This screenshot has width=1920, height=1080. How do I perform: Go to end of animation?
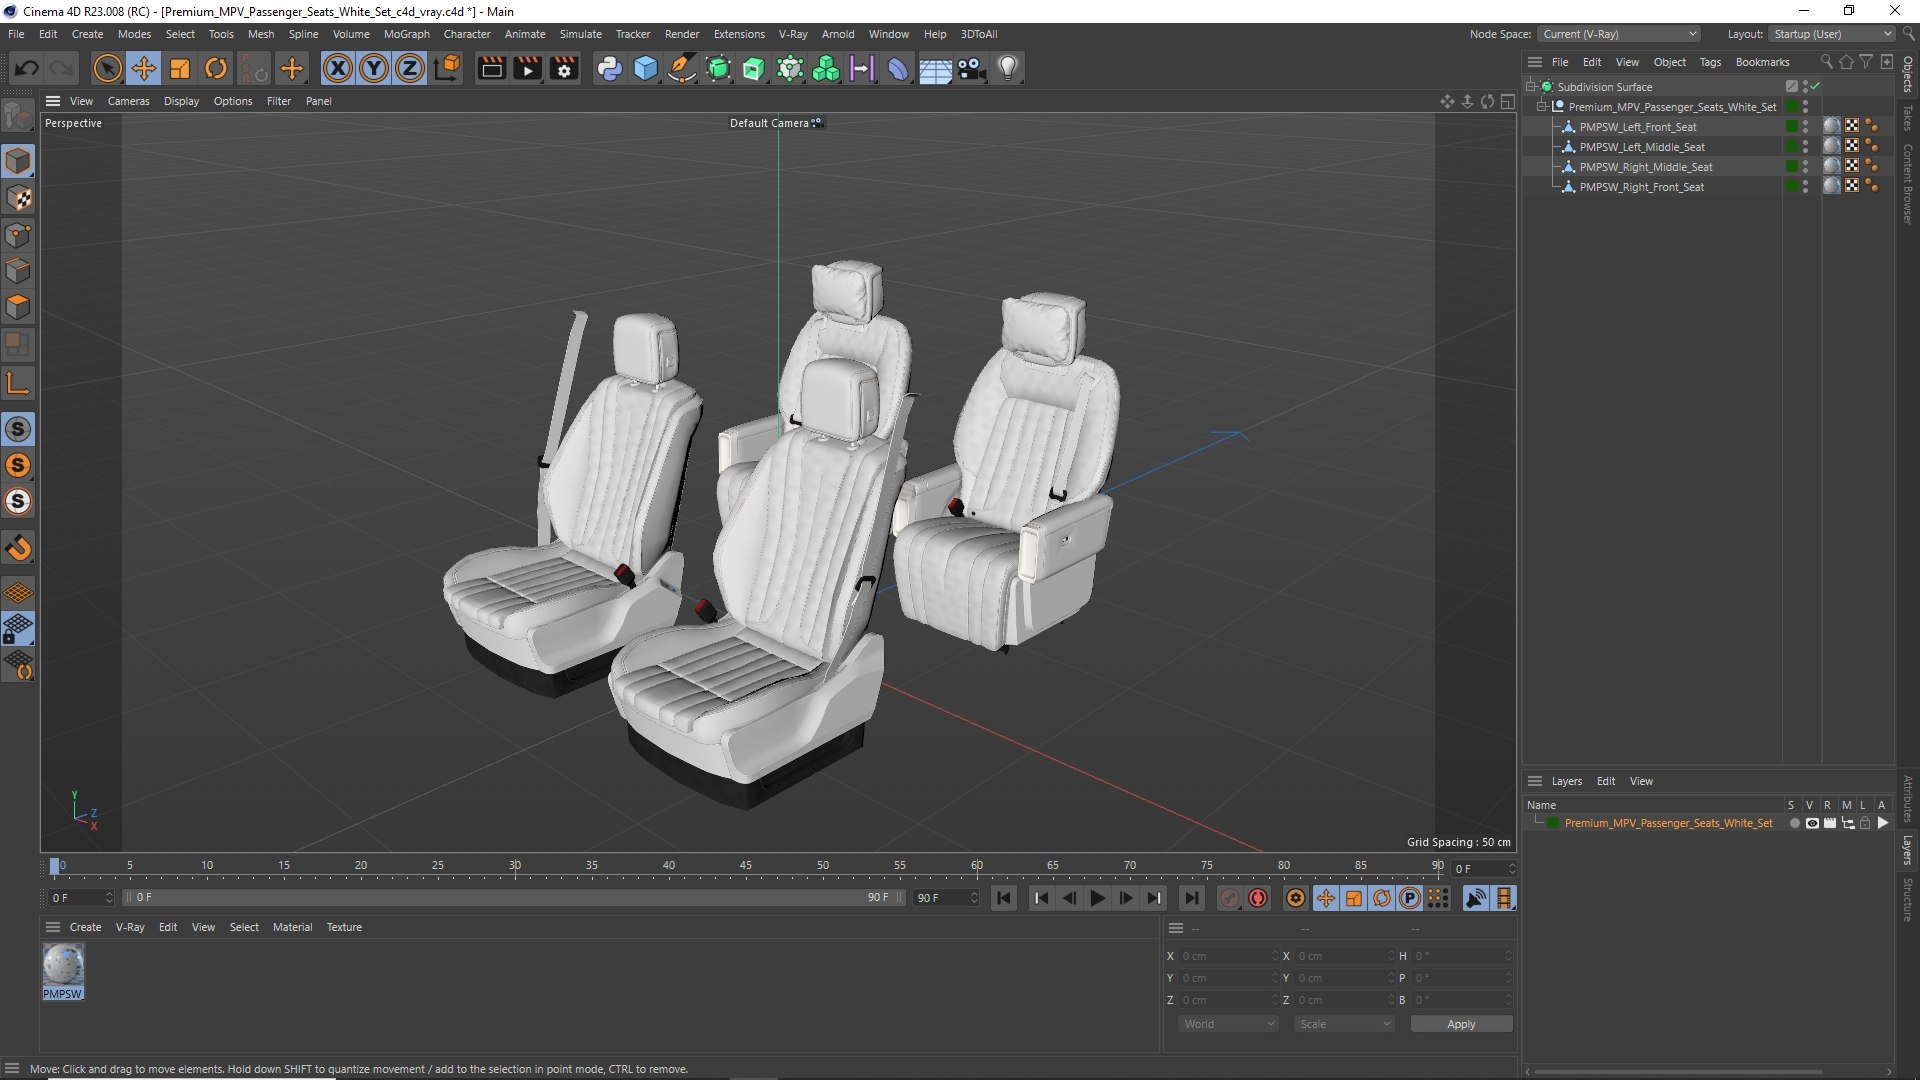(1191, 898)
